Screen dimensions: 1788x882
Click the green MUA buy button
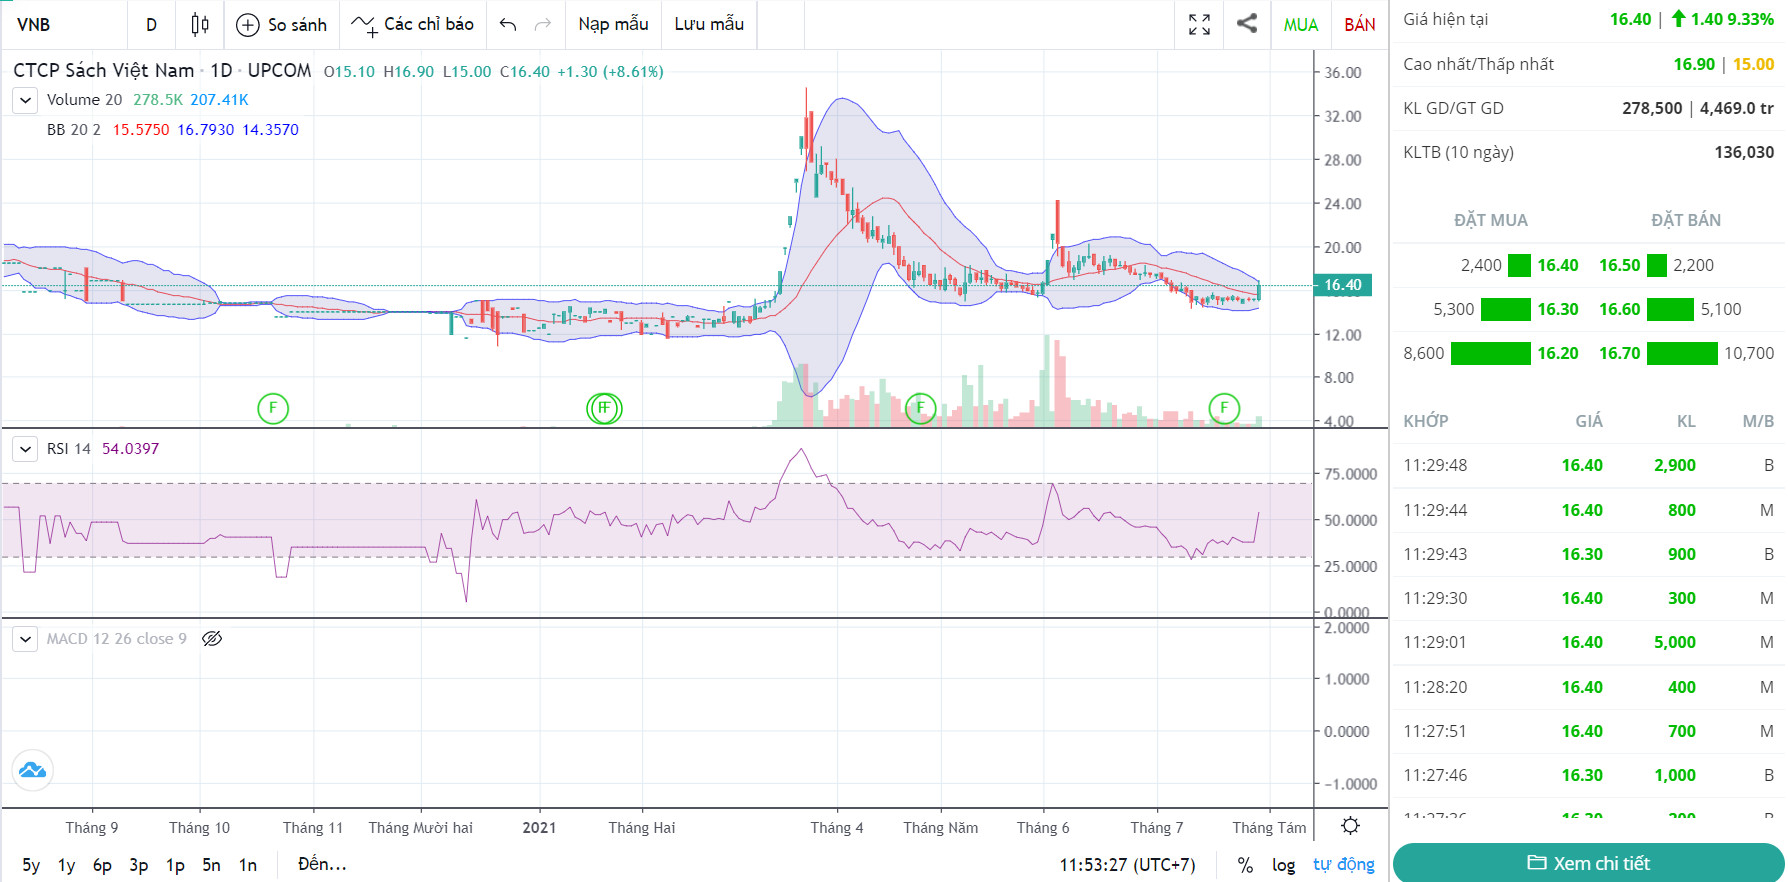[x=1300, y=25]
